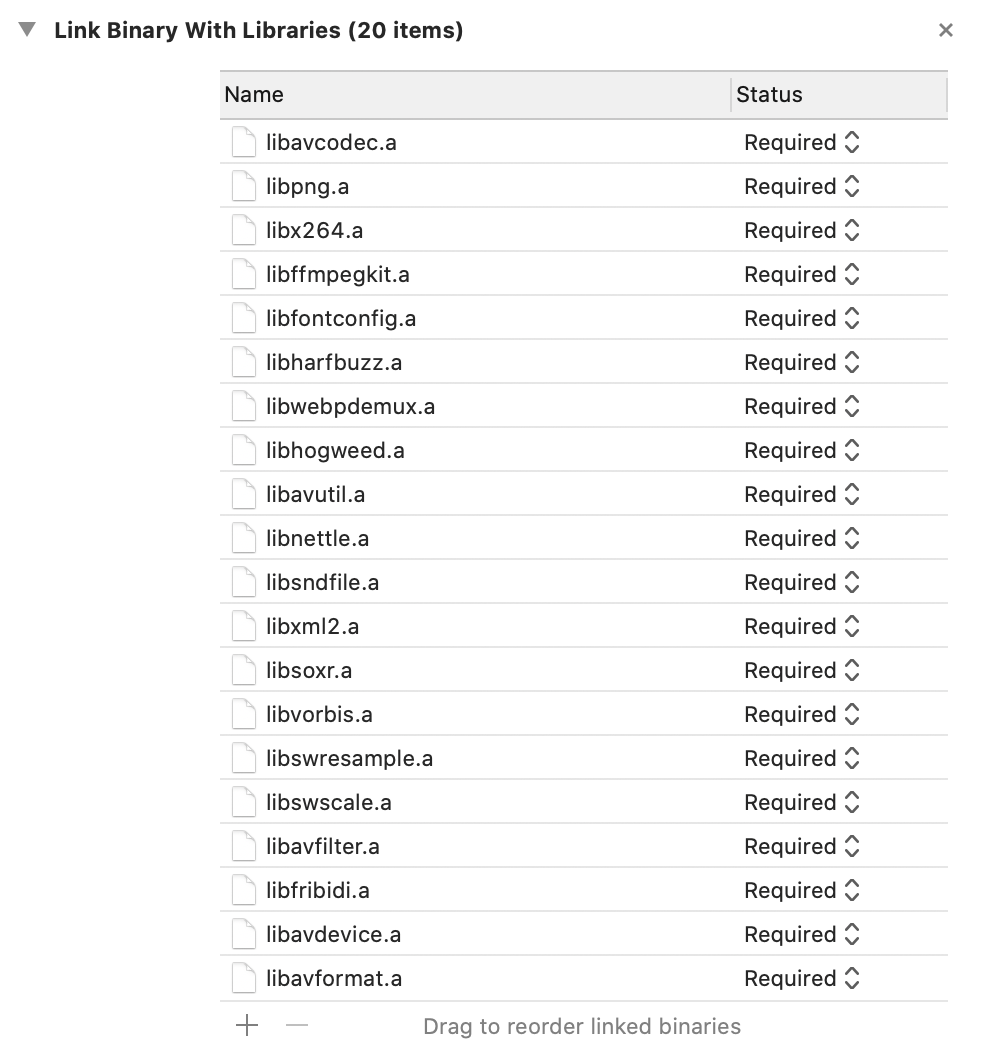The width and height of the screenshot is (984, 1058).
Task: Click the file icon for libharfbuzz.a
Action: point(244,363)
